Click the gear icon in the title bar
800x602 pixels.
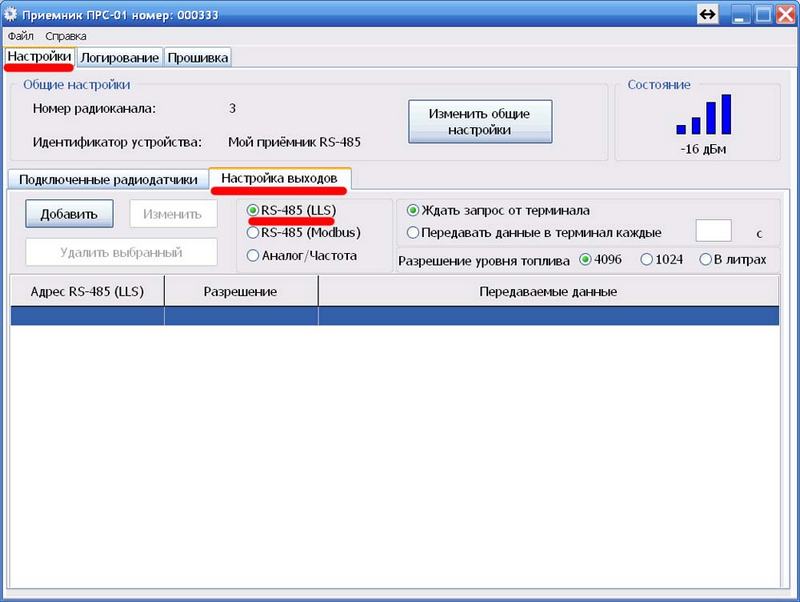(x=10, y=14)
